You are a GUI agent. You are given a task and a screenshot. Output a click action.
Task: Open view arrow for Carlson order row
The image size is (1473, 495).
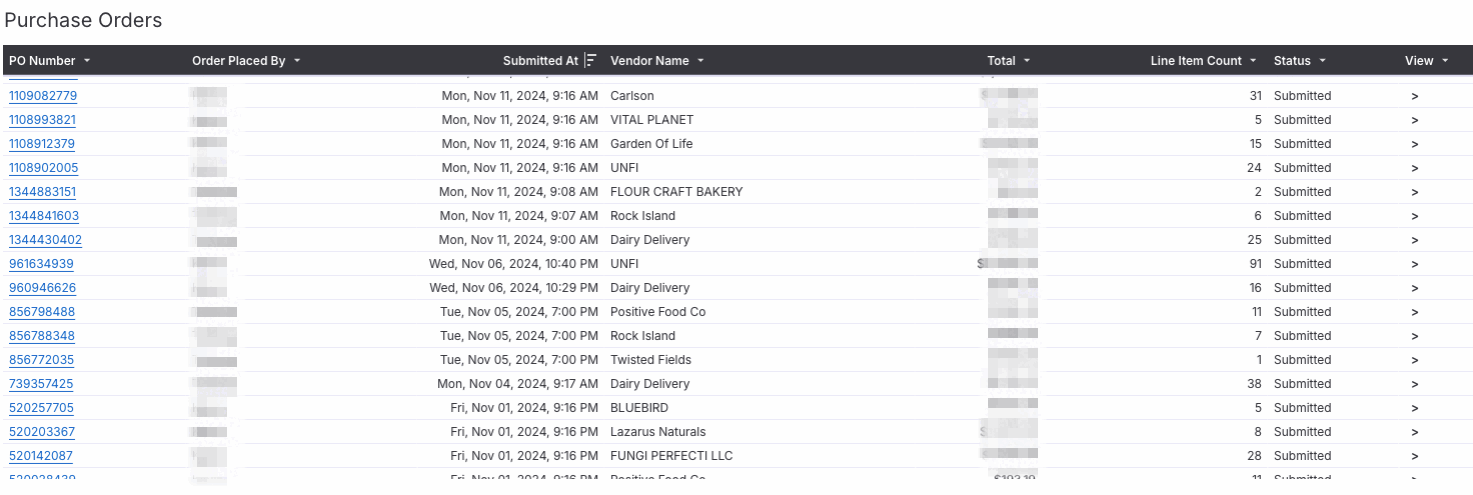tap(1414, 96)
